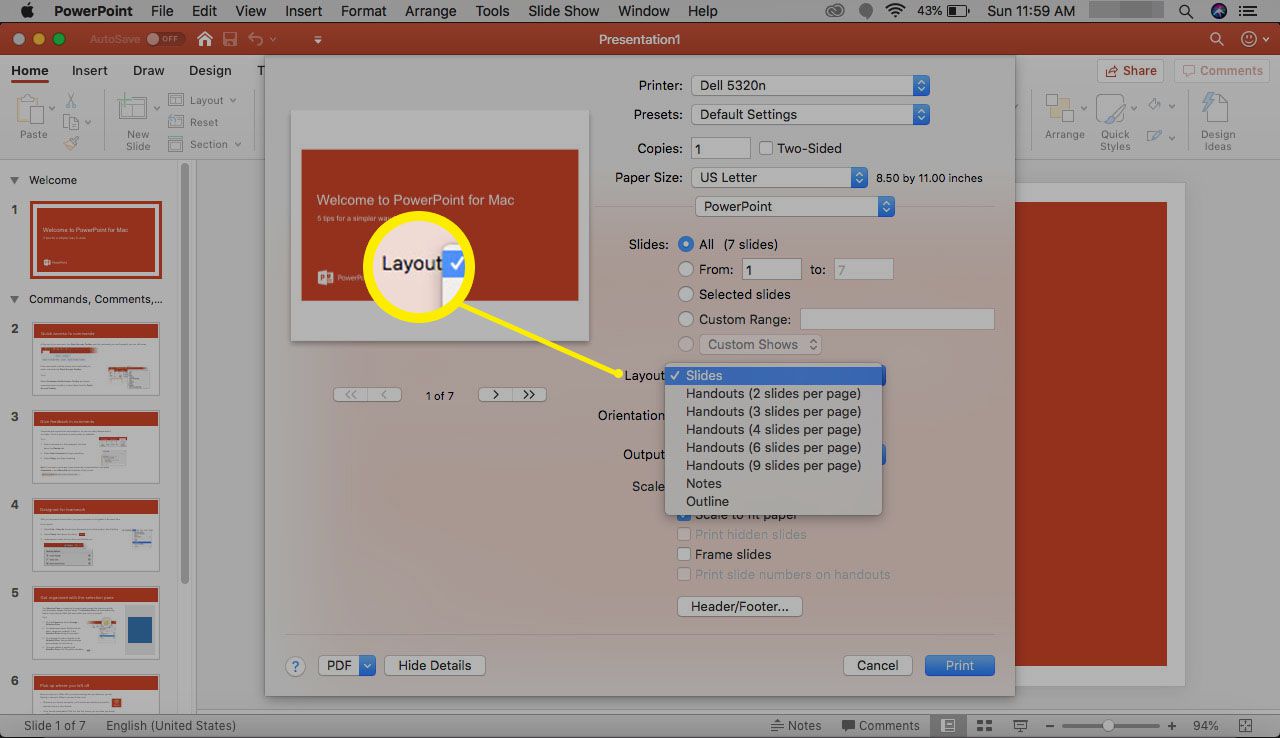Click the Cut scissors icon
The width and height of the screenshot is (1280, 738).
pos(71,100)
